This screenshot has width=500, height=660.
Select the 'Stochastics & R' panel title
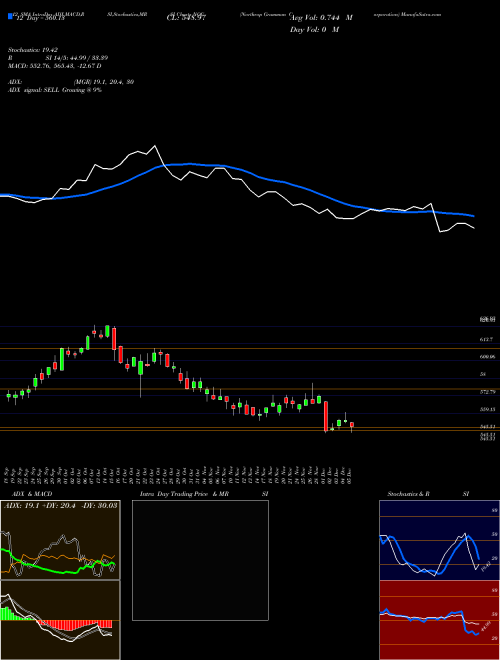[x=408, y=494]
